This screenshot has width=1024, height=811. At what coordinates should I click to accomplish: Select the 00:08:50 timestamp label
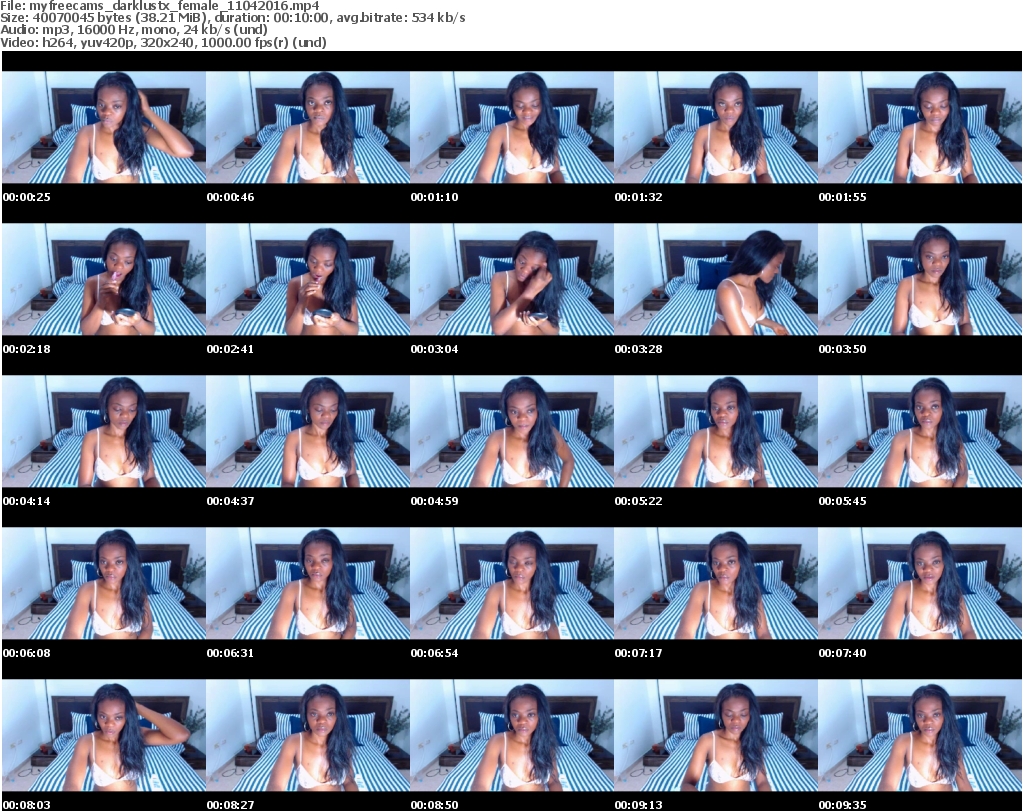tap(434, 803)
